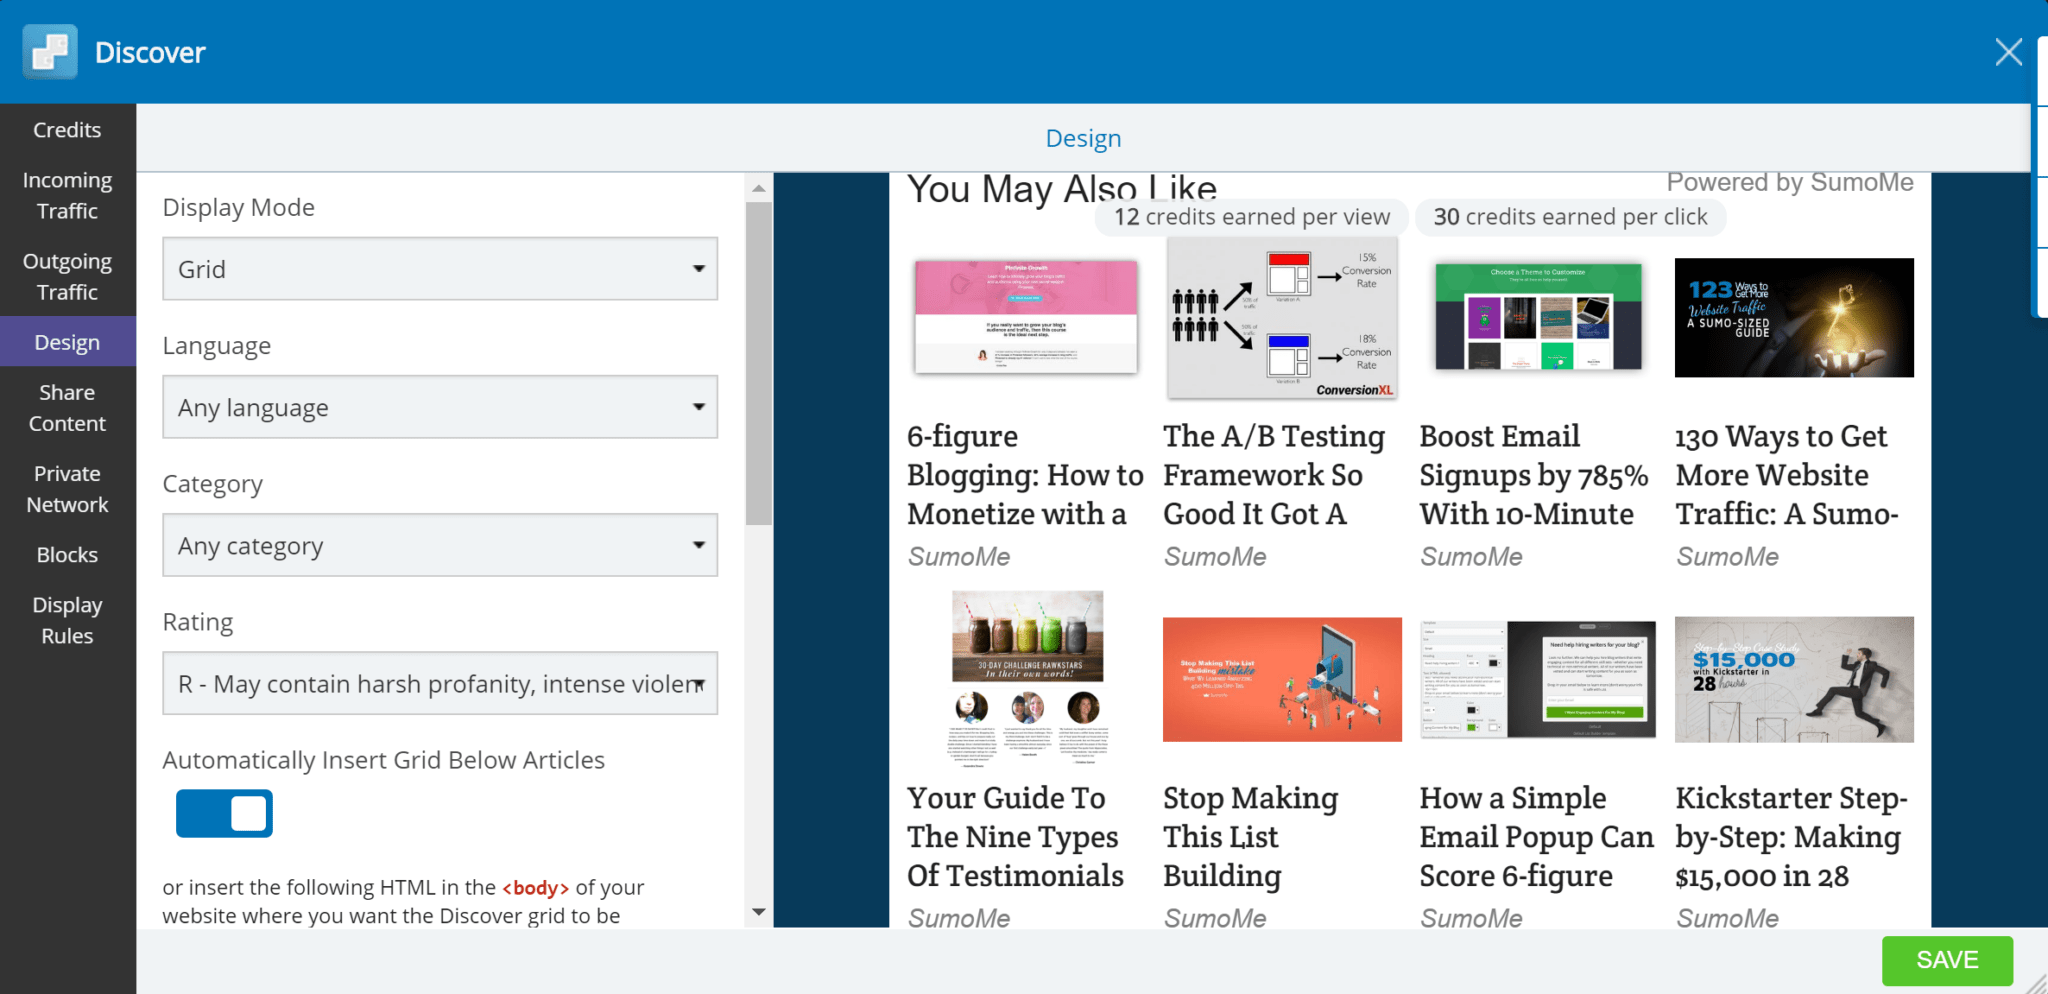Click the Discover title text
The image size is (2048, 994).
coord(150,52)
